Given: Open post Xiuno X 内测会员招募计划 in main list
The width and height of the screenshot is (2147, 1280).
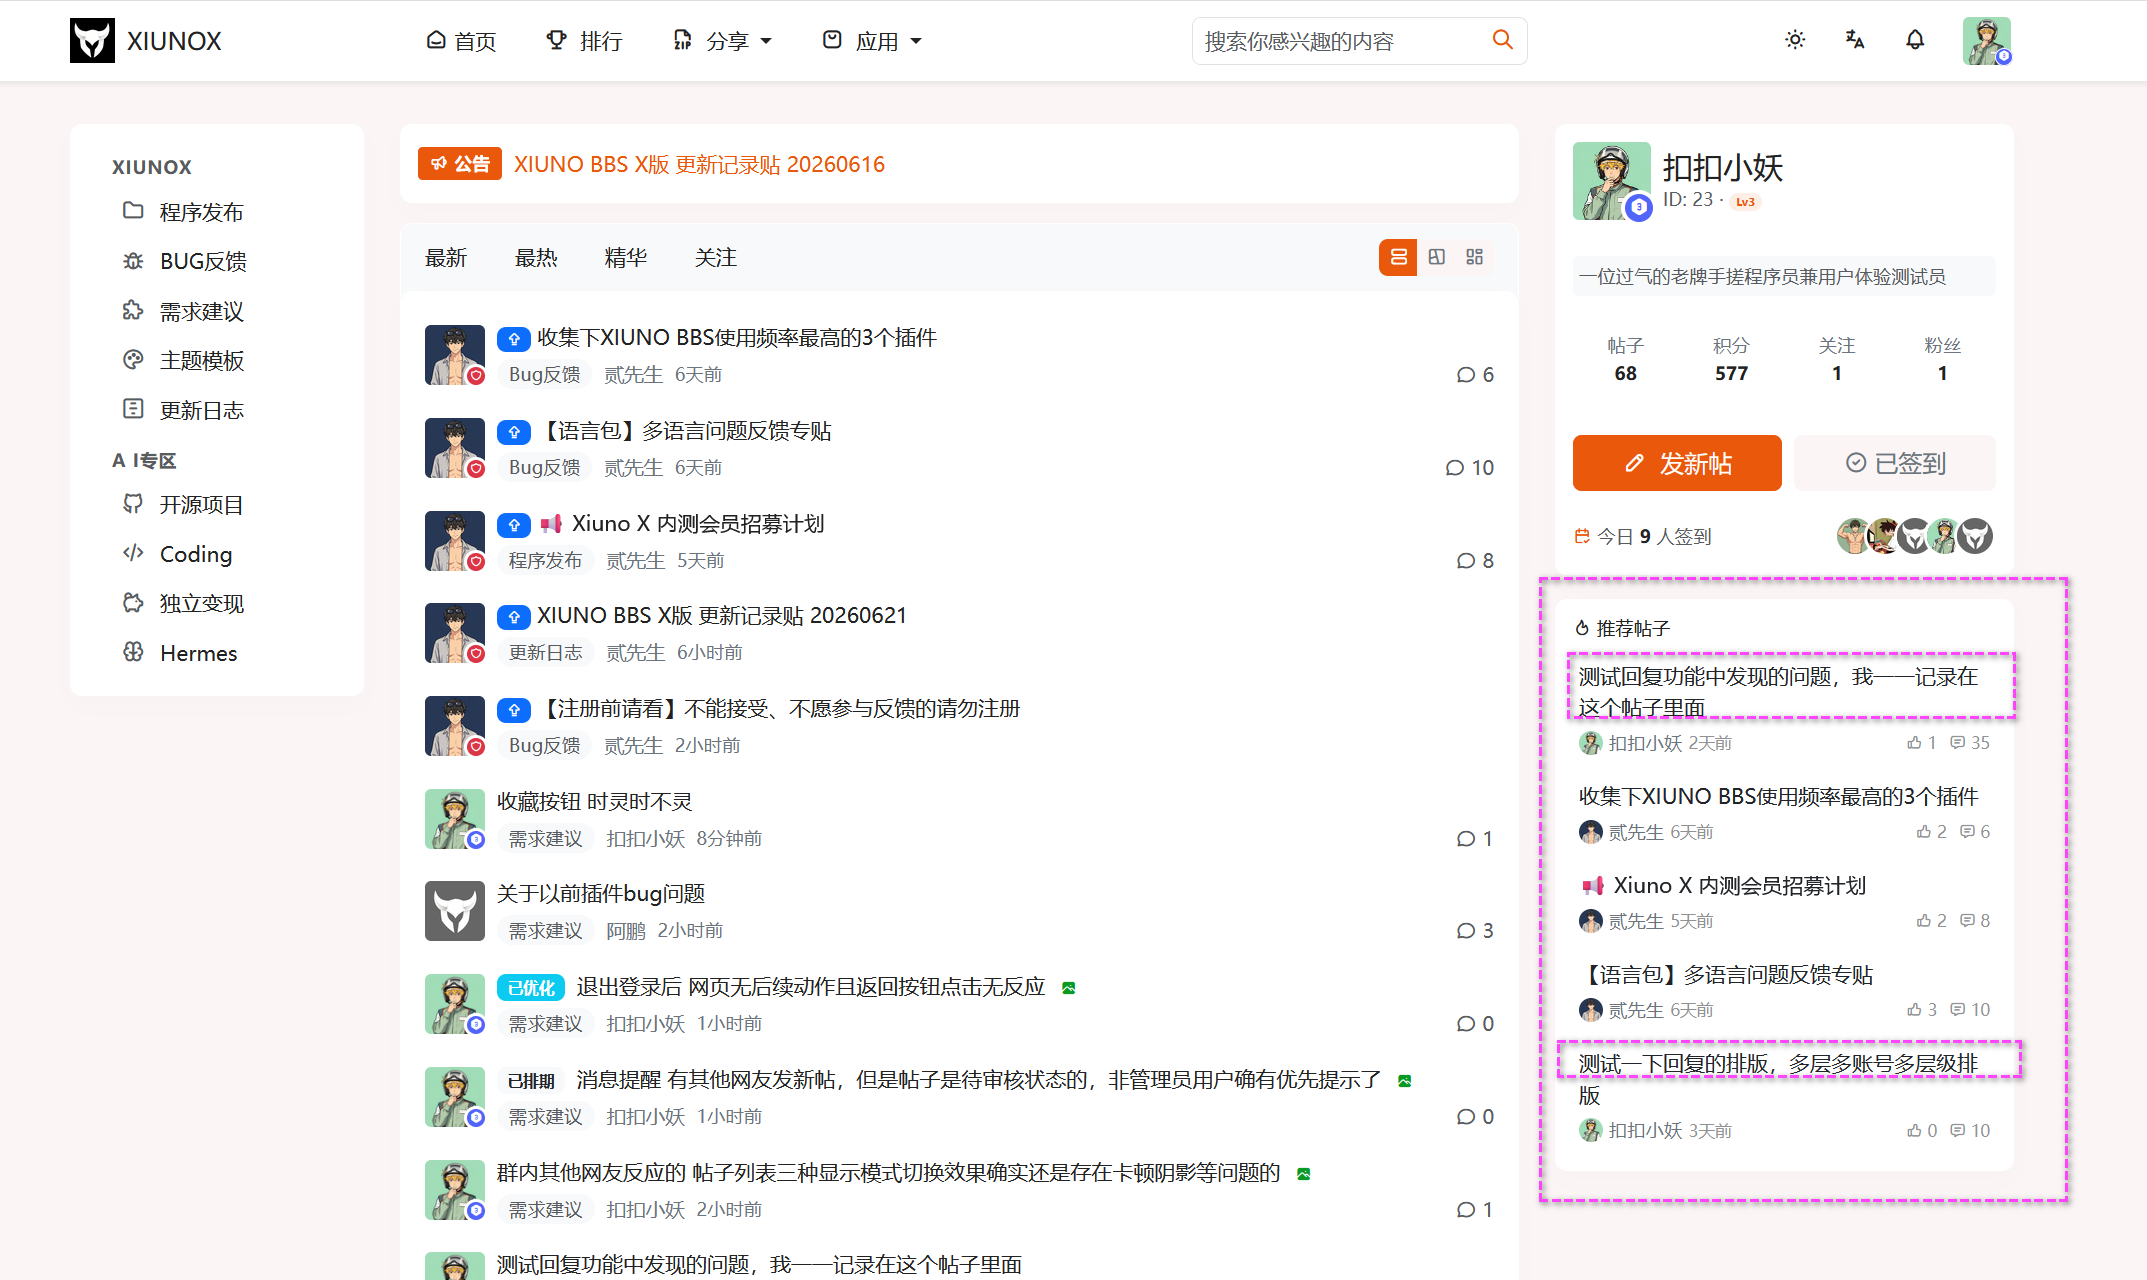Looking at the screenshot, I should click(x=698, y=524).
